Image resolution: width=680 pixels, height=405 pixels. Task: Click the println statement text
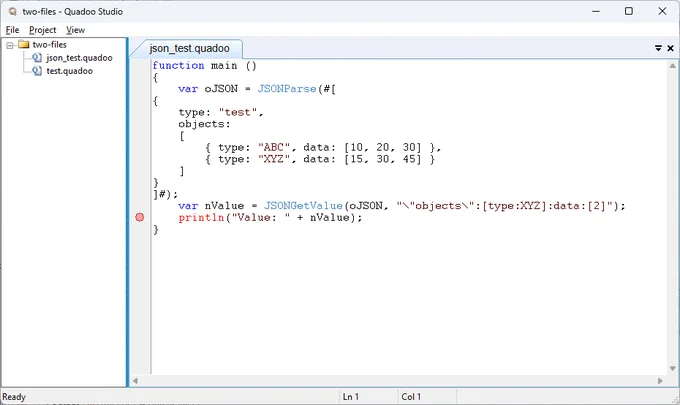coord(270,217)
